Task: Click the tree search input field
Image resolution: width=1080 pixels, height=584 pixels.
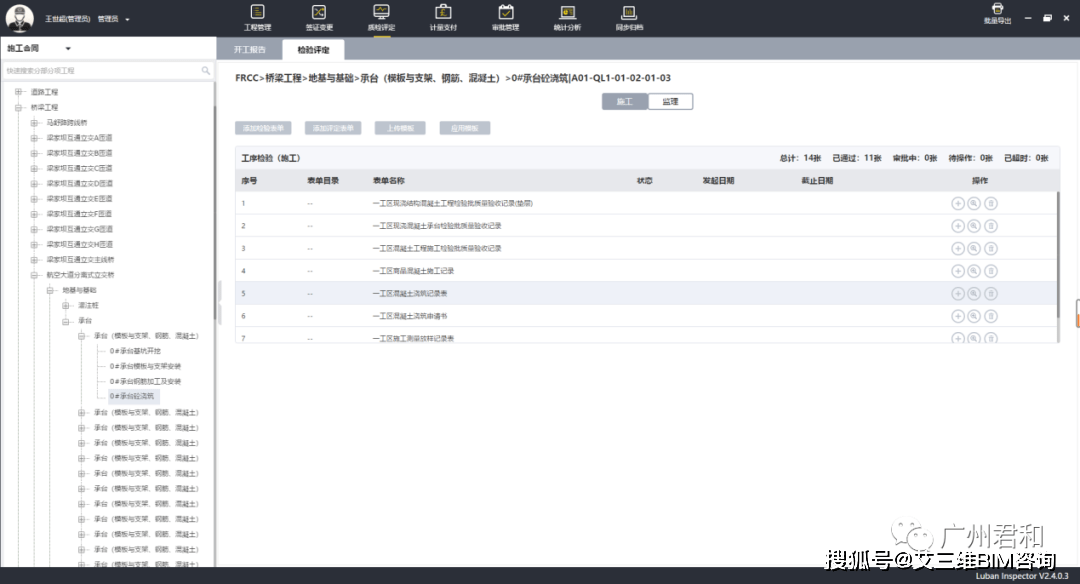Action: 103,70
